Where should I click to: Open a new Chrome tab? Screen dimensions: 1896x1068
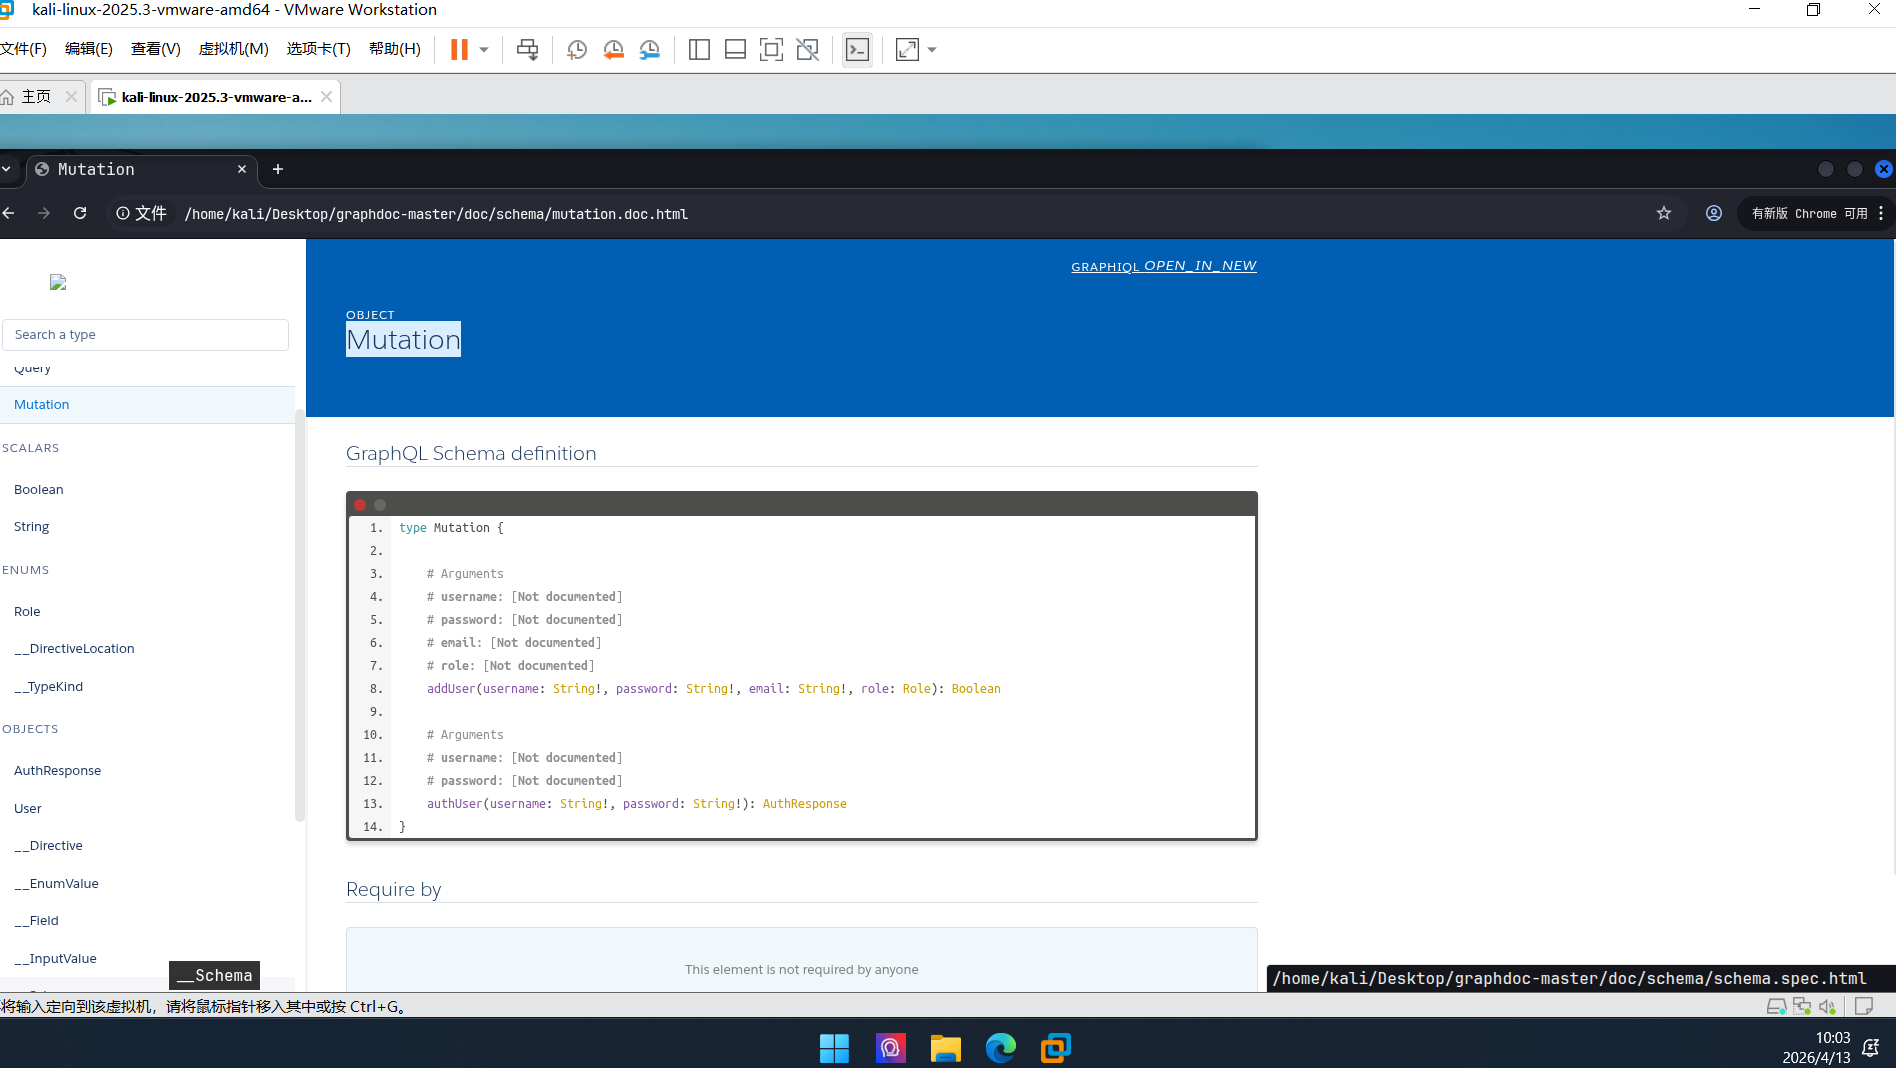pos(278,169)
